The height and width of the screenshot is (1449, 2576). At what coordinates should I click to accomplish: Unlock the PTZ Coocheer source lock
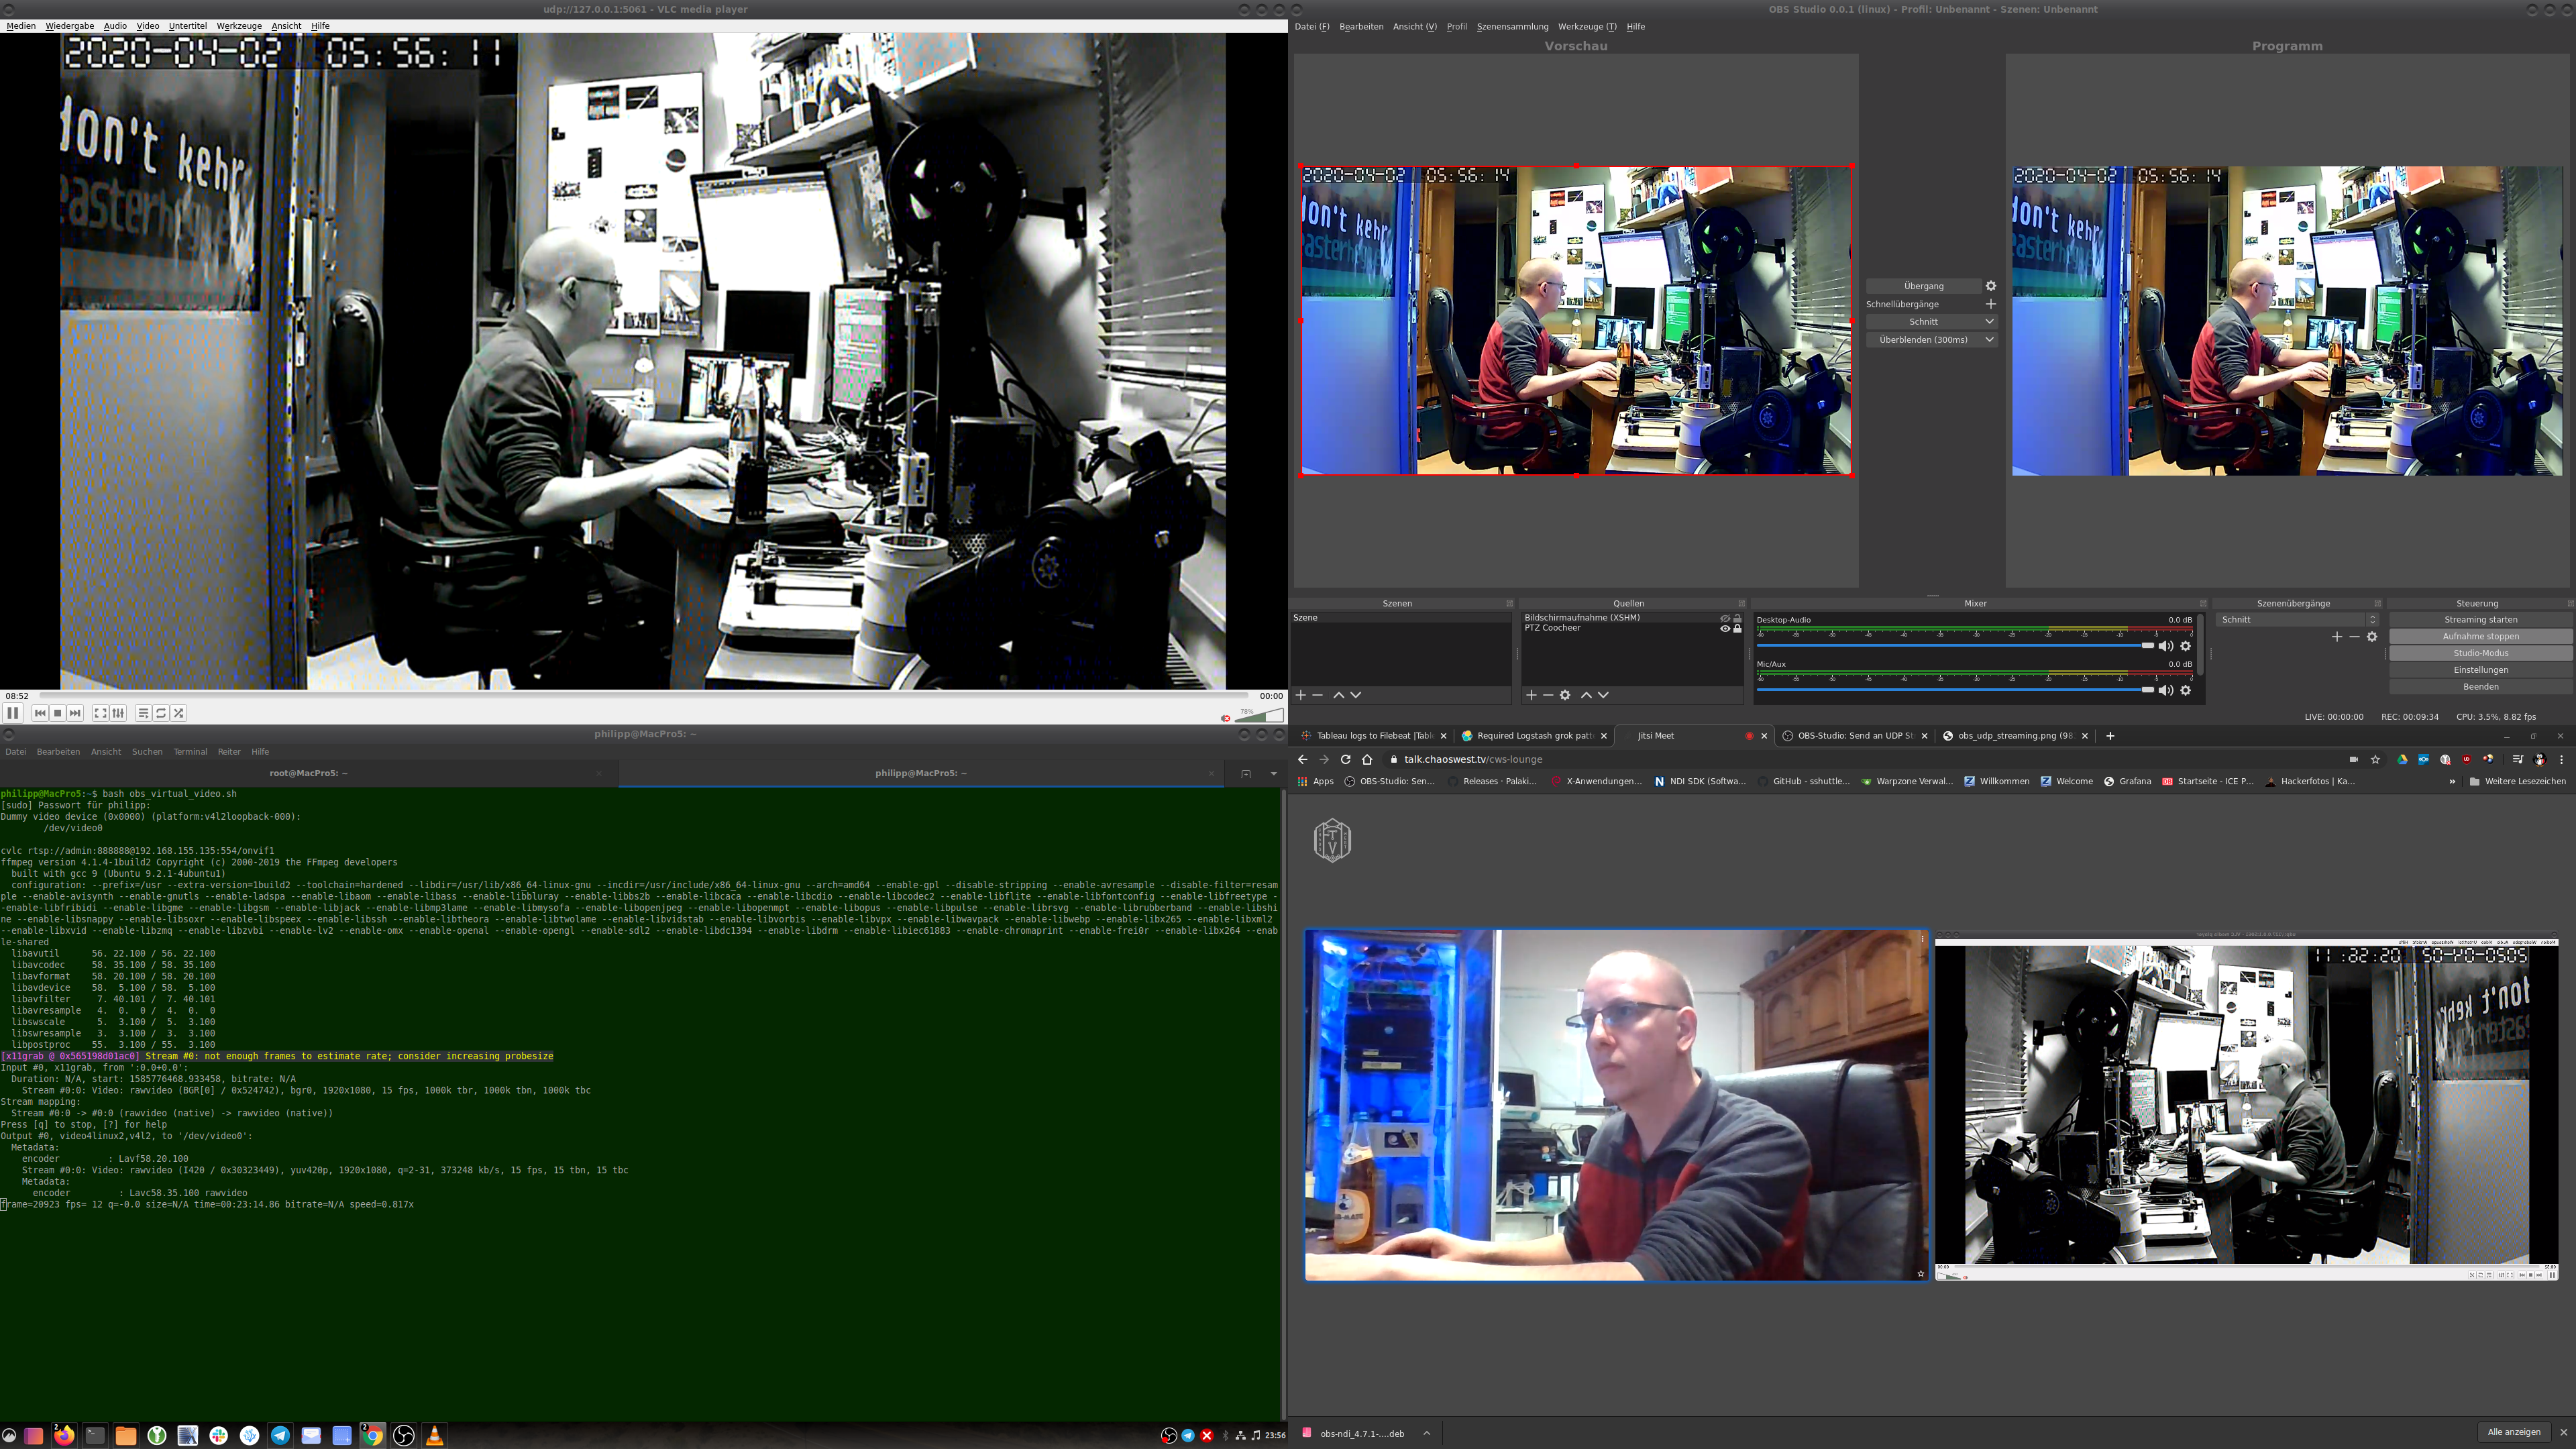click(1737, 628)
